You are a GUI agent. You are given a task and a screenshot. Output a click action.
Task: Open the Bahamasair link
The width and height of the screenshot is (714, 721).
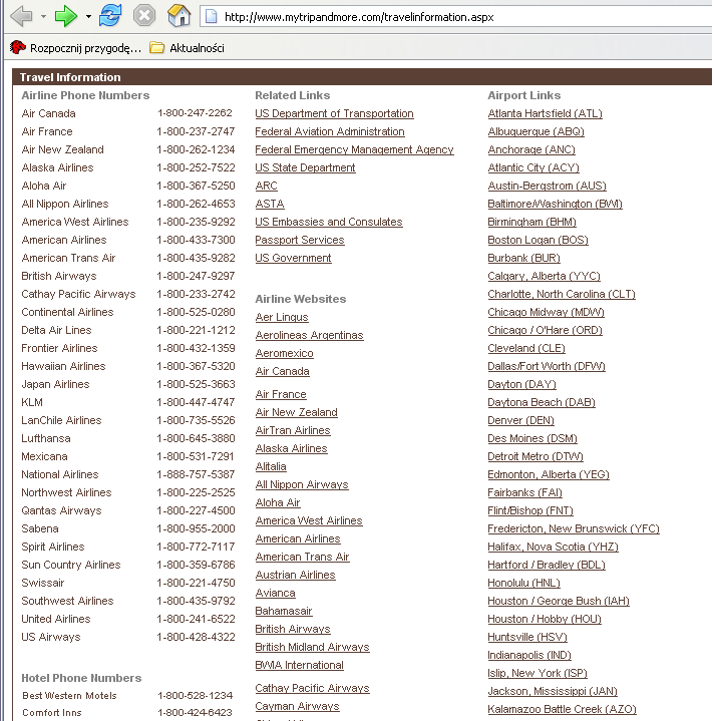point(284,611)
